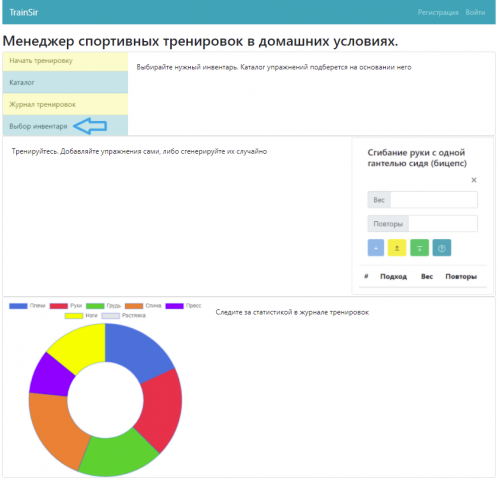Open the Регистрация link

[438, 13]
